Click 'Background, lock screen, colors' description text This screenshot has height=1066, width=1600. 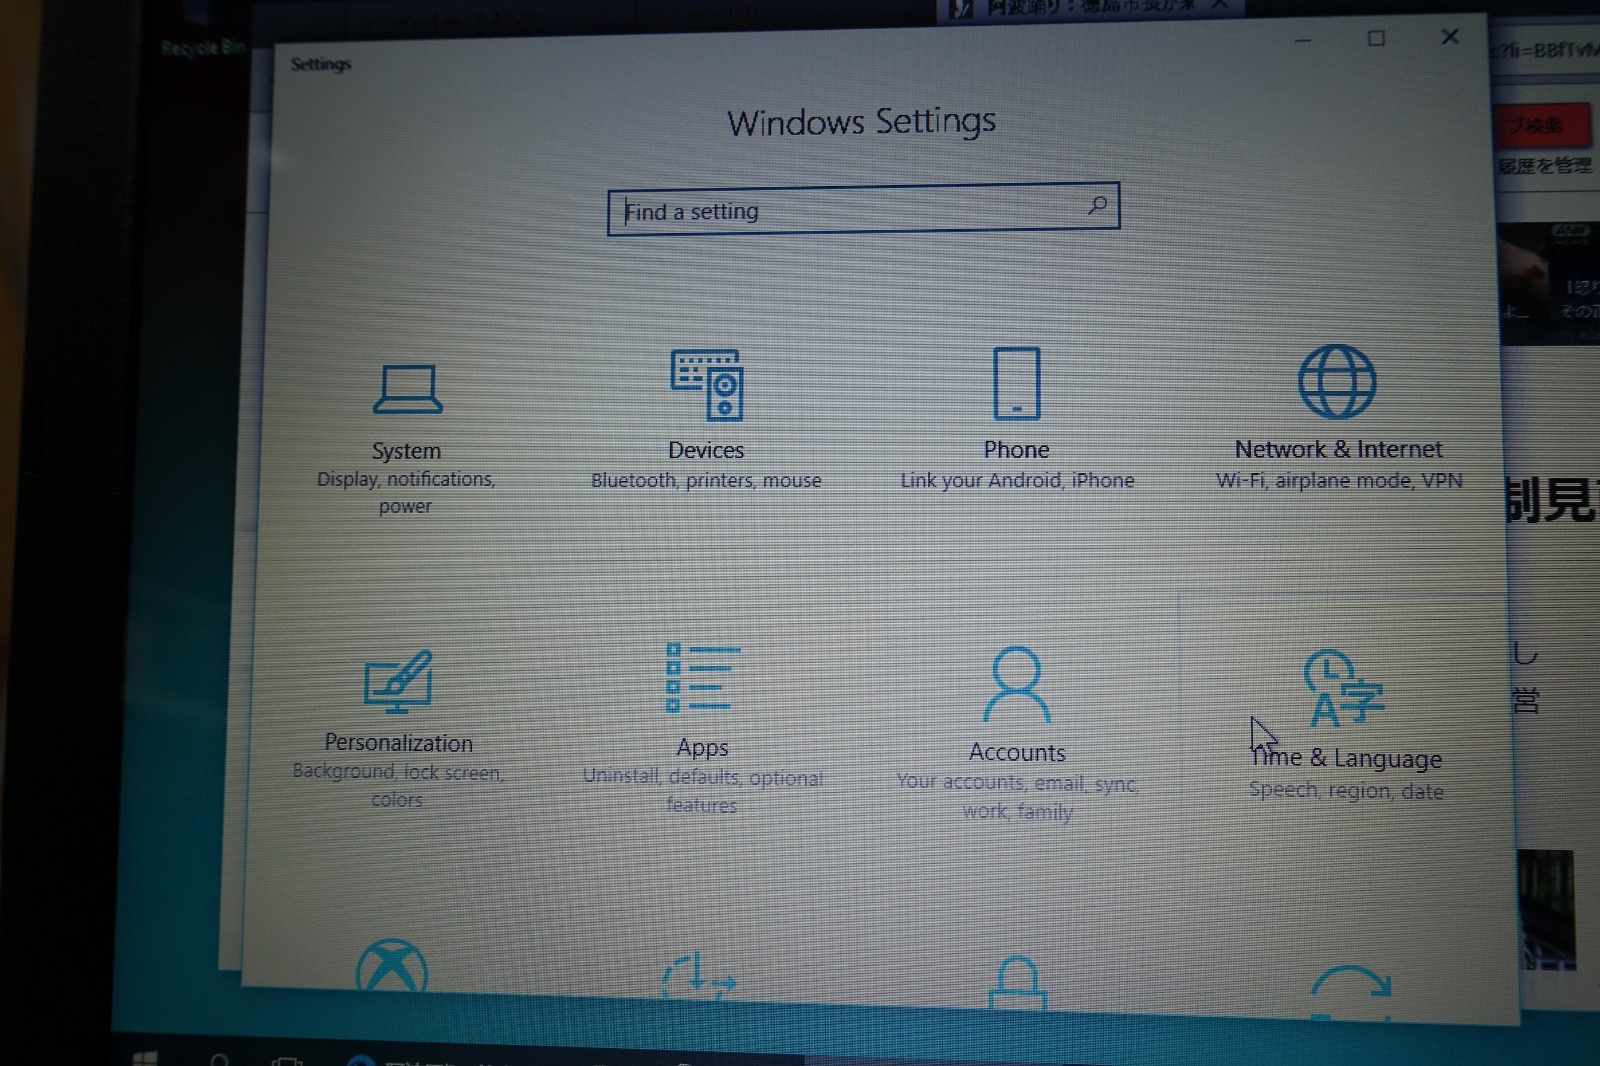pos(397,785)
